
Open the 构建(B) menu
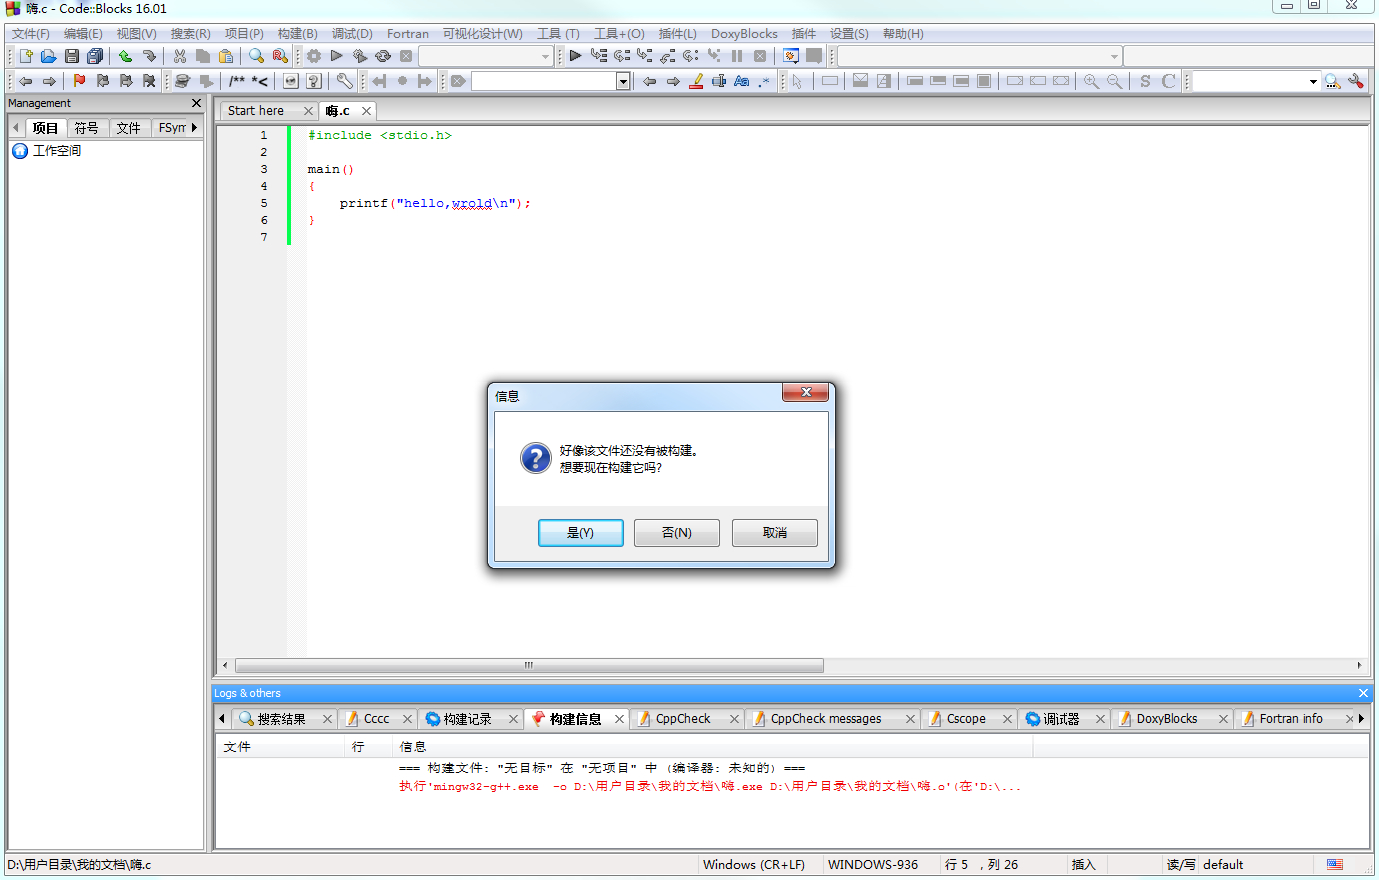click(297, 34)
